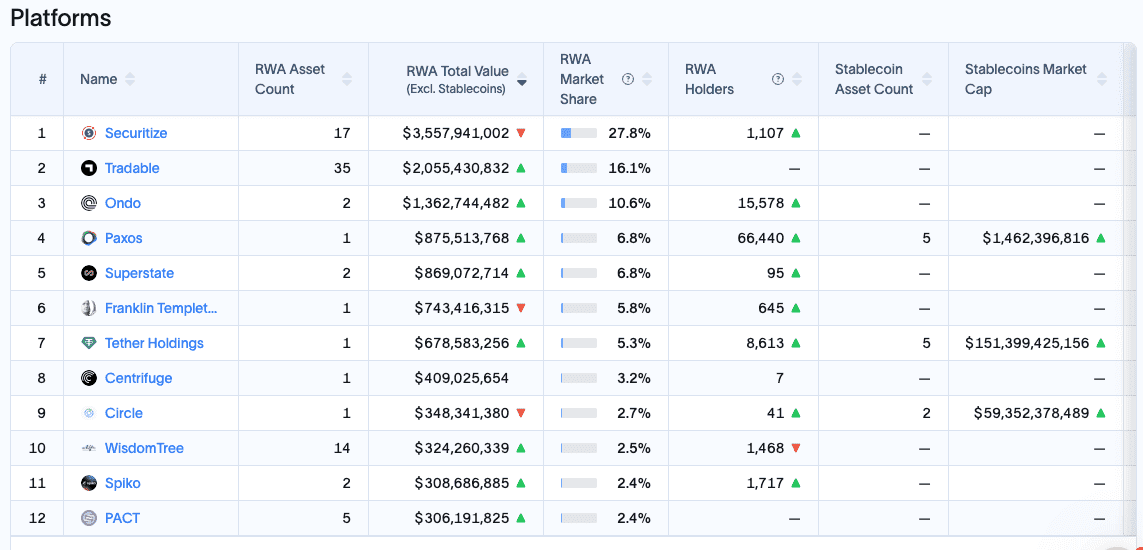This screenshot has height=550, width=1143.
Task: Sort by RWA Holders arrows
Action: 797,79
